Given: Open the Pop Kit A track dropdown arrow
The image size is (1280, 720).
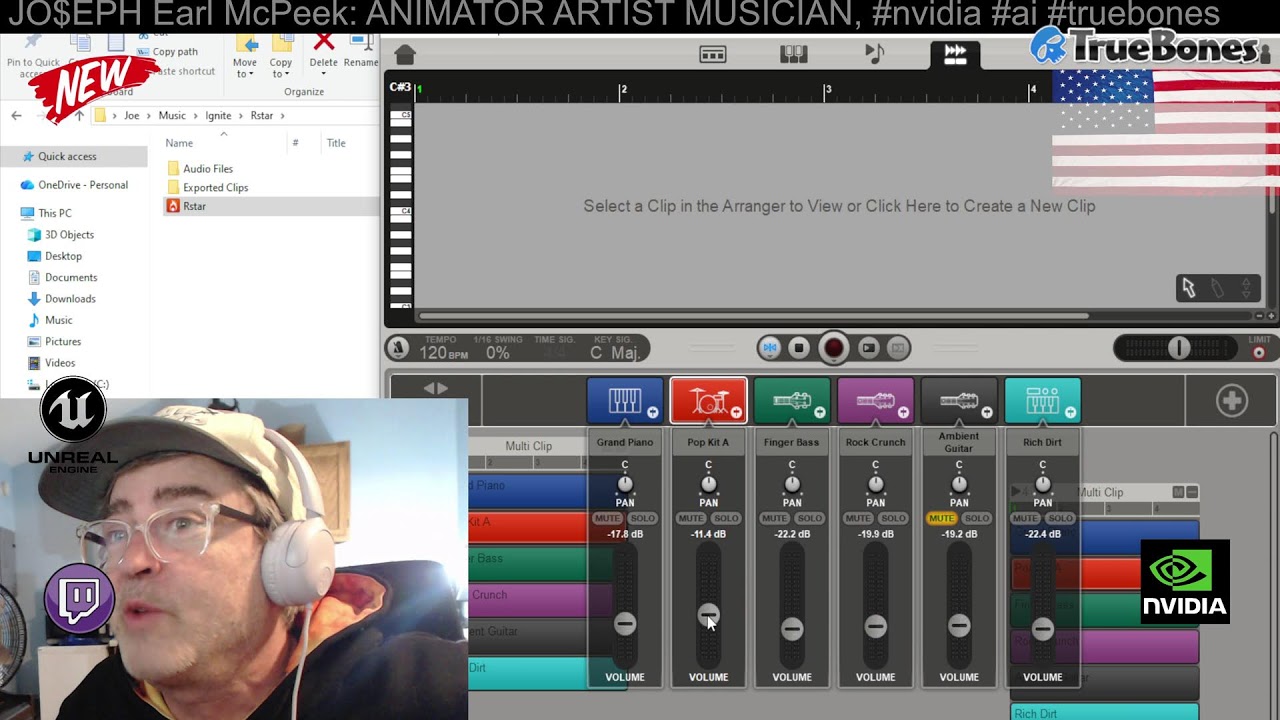Looking at the screenshot, I should point(736,412).
